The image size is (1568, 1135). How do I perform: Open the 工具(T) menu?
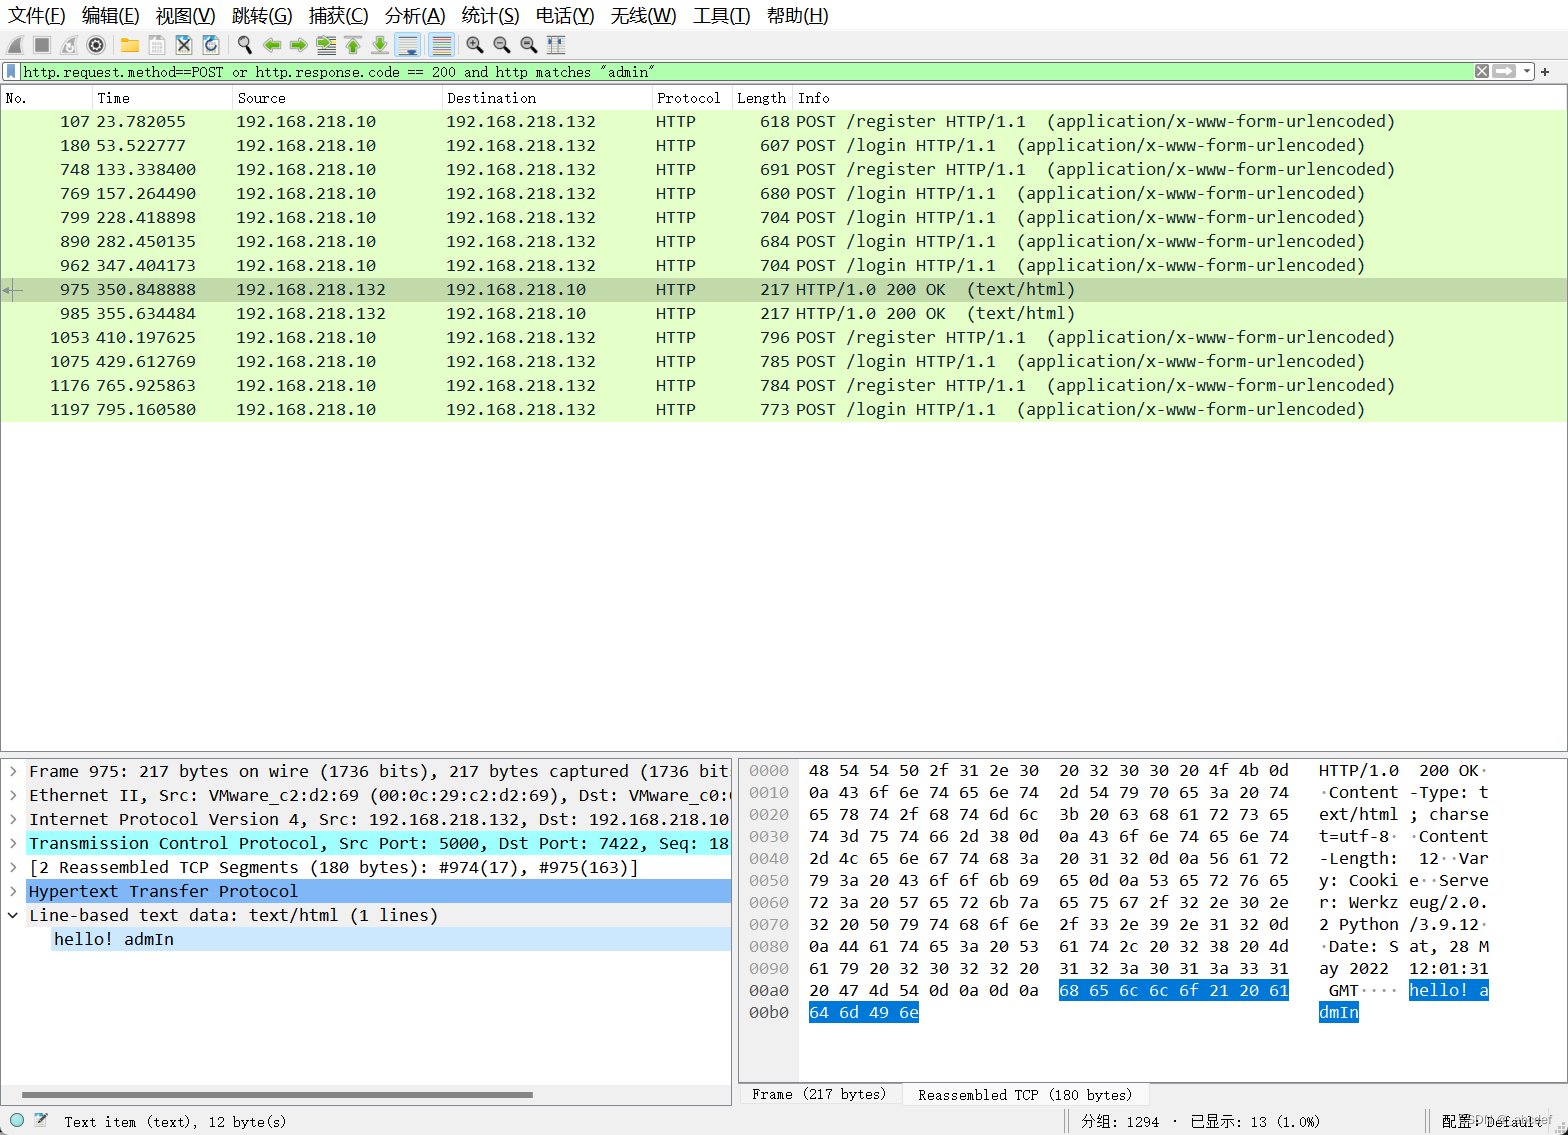coord(722,16)
